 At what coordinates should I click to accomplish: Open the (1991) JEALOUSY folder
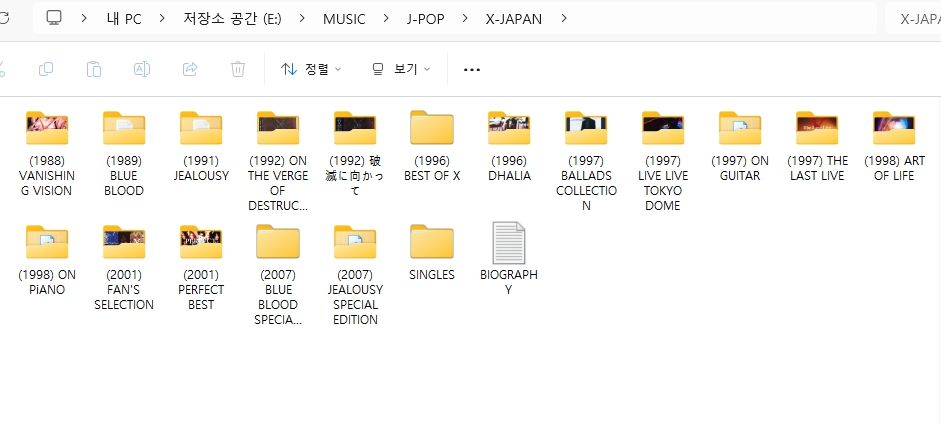coord(201,146)
